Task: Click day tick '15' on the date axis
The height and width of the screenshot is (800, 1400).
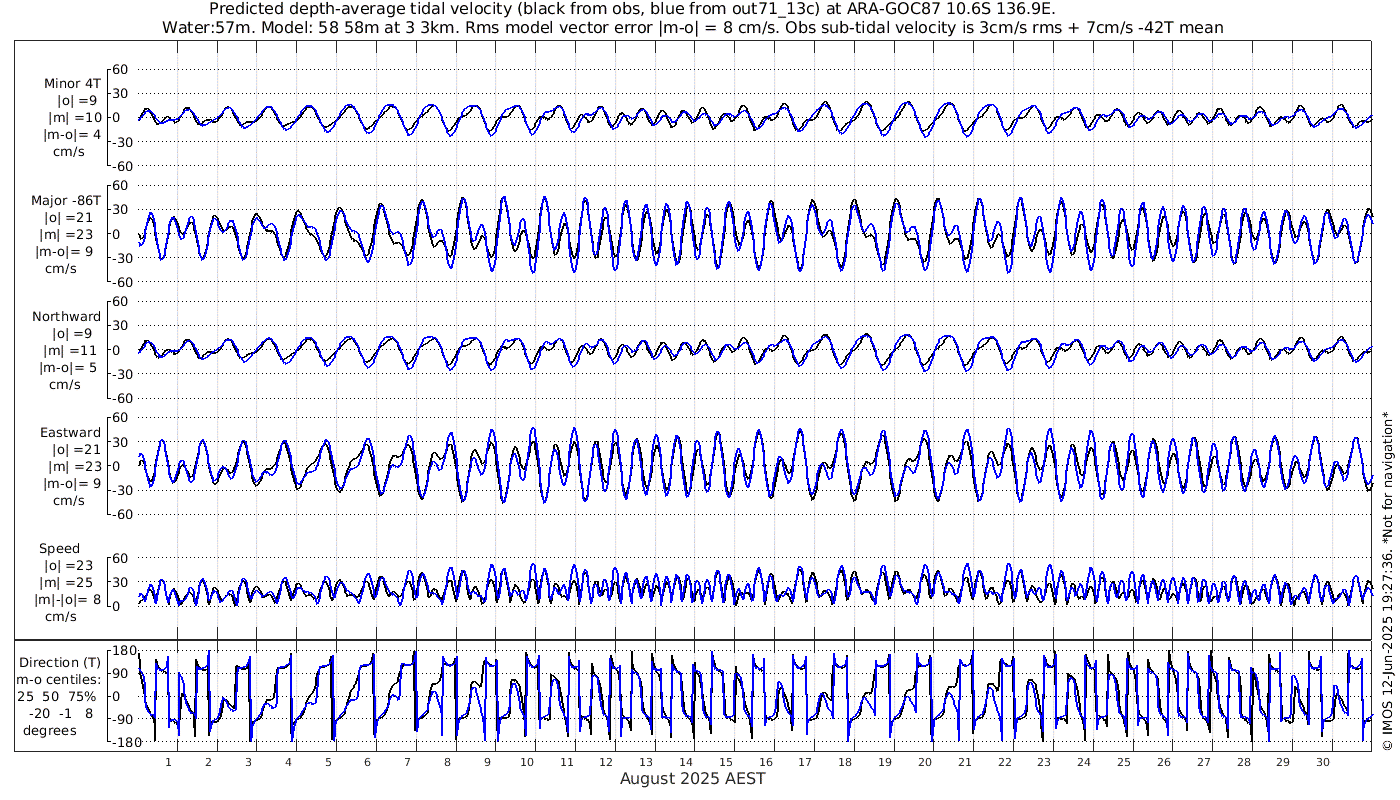Action: [726, 762]
